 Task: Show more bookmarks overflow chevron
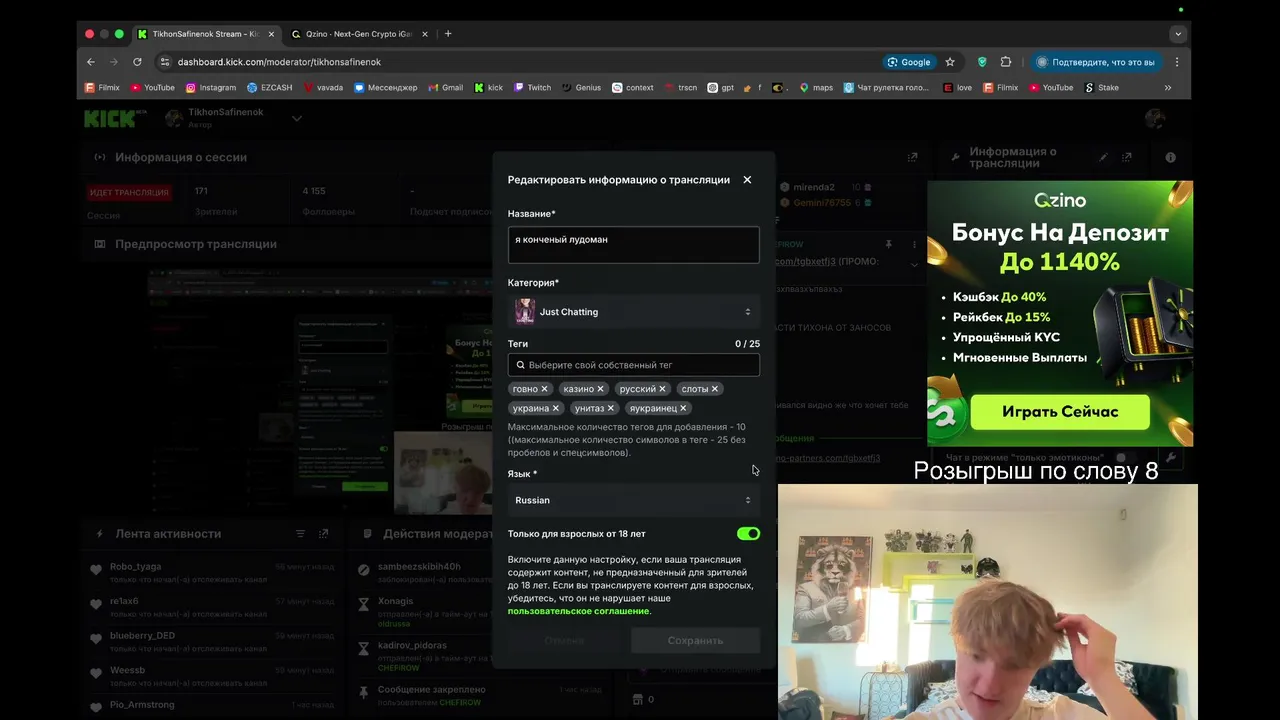tap(1168, 88)
